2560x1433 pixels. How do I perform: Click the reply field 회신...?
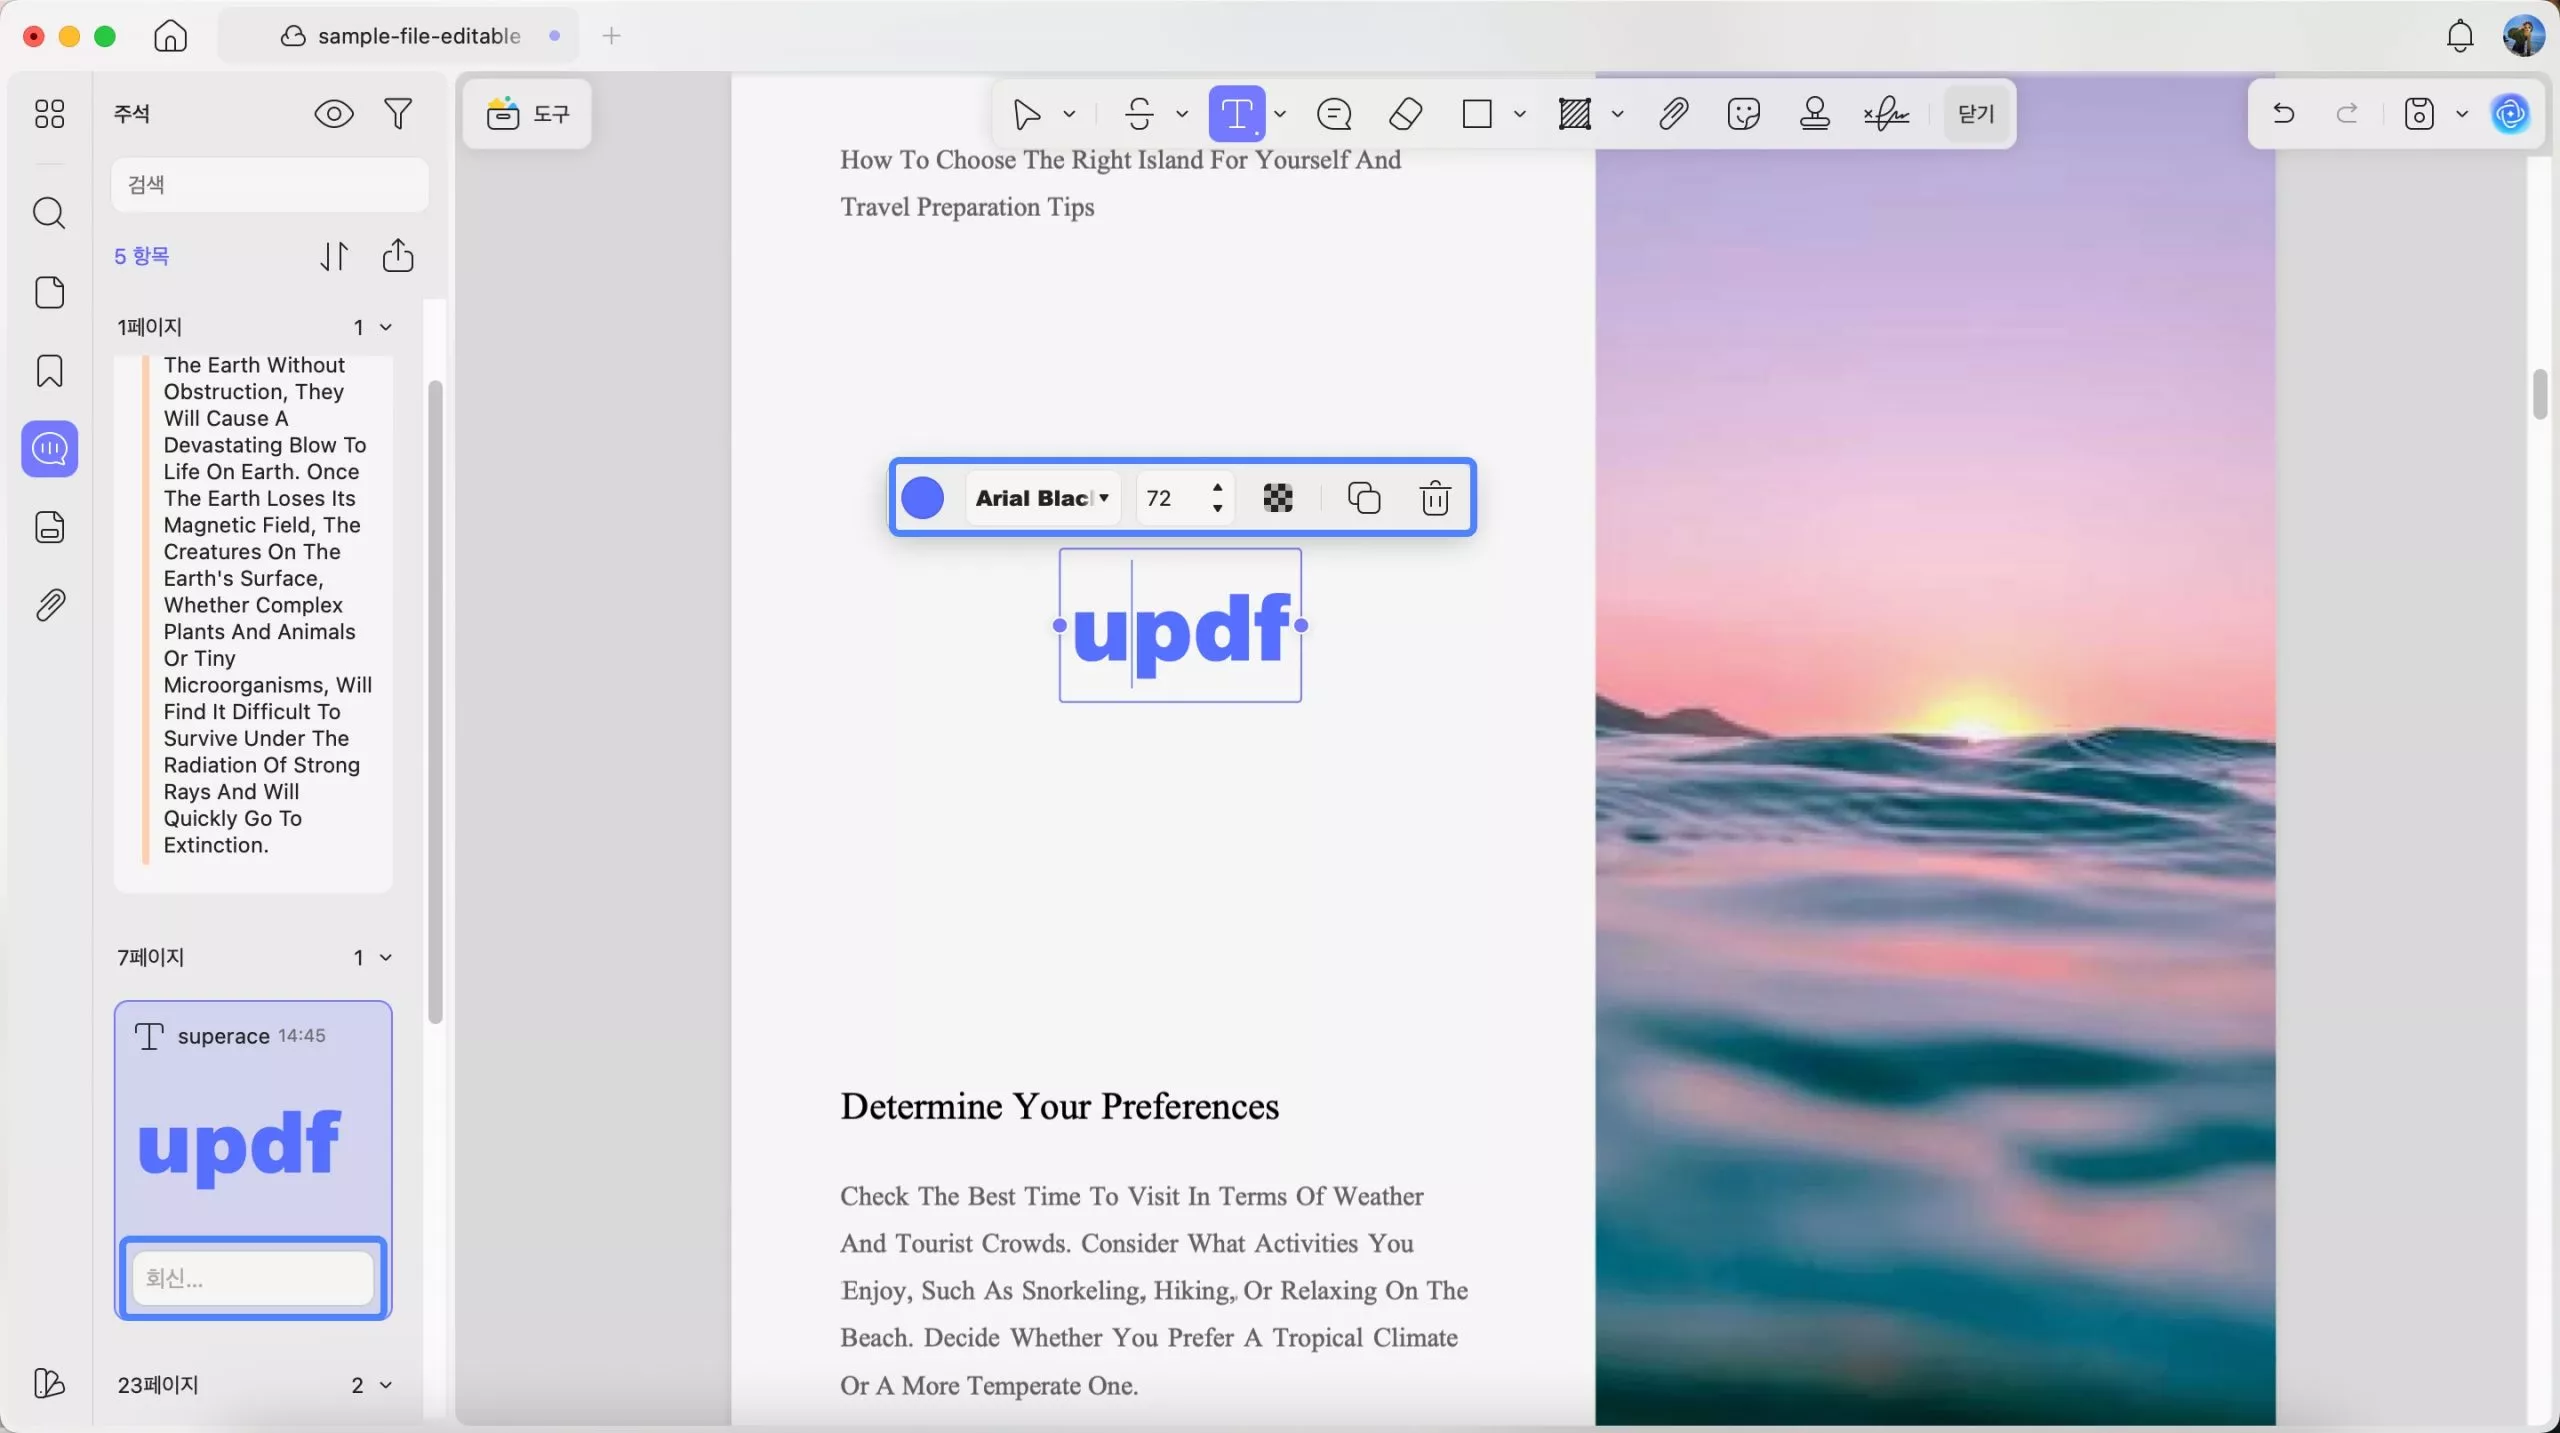pos(253,1278)
